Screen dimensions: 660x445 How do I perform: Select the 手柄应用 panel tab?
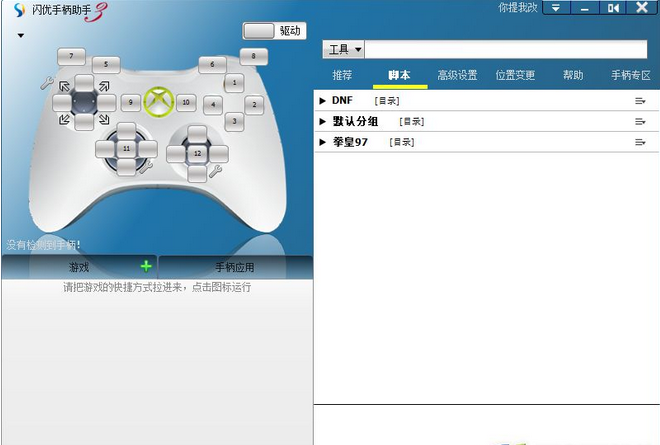point(235,267)
